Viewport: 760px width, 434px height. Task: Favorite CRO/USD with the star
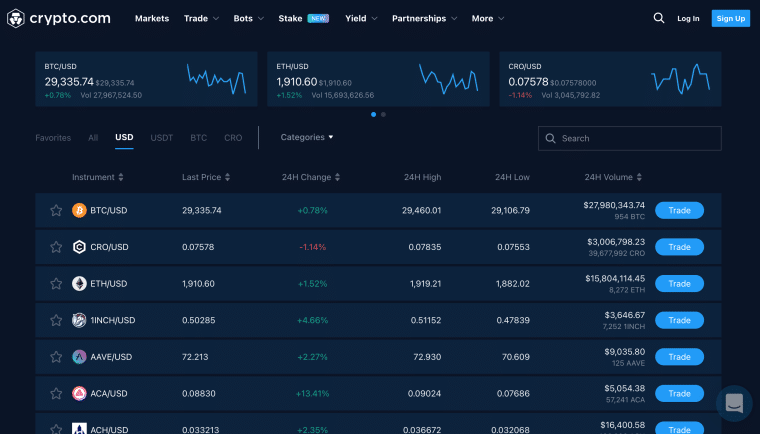[56, 247]
